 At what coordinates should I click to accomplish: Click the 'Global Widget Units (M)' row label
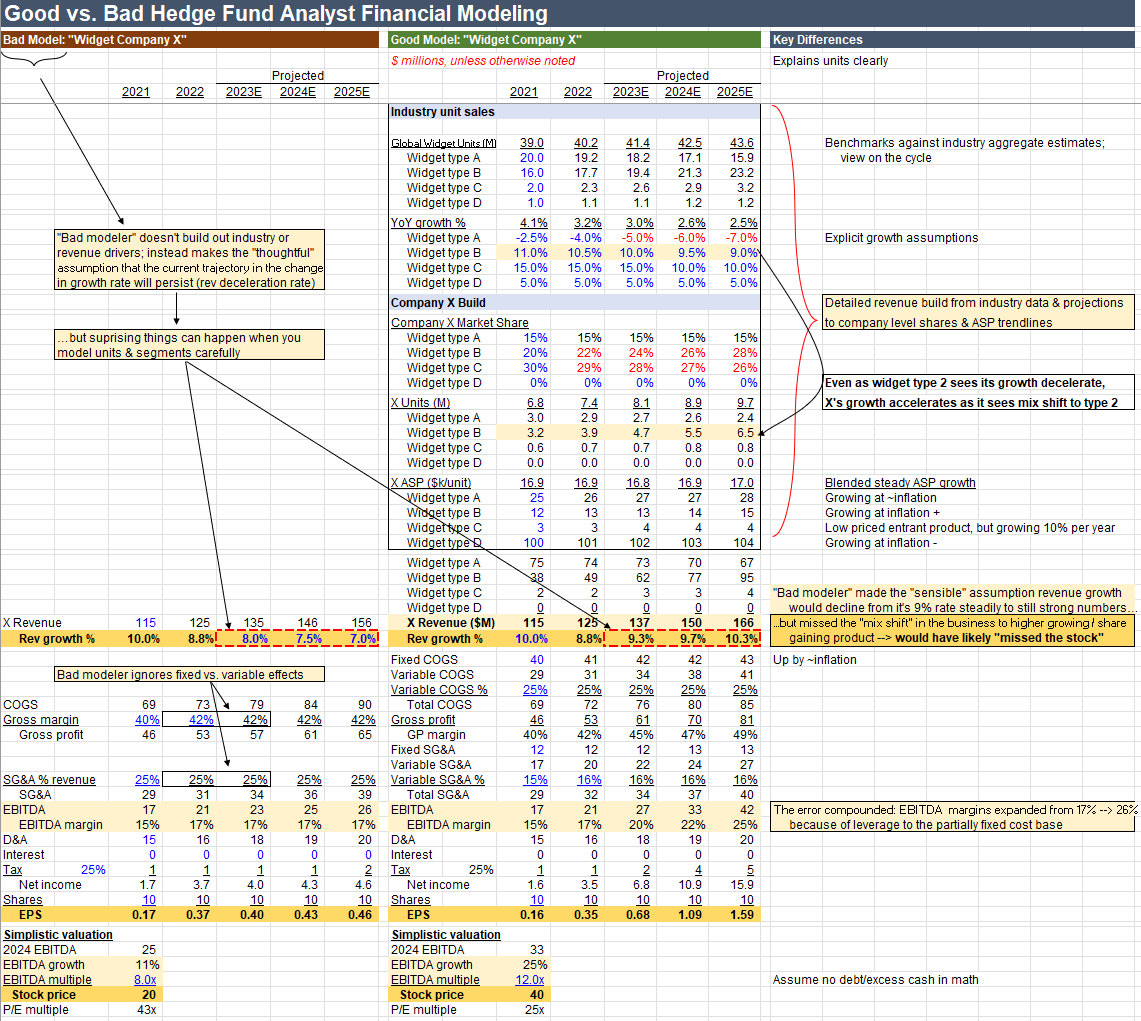[x=444, y=143]
